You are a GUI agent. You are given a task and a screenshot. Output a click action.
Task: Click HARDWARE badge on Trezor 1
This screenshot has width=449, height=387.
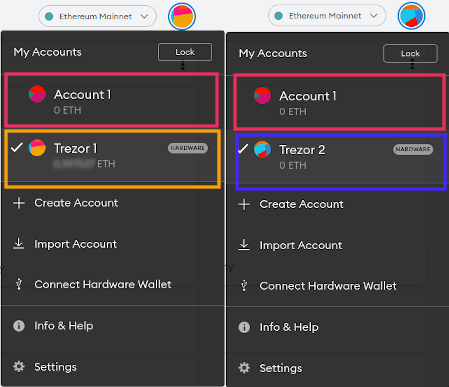(188, 148)
